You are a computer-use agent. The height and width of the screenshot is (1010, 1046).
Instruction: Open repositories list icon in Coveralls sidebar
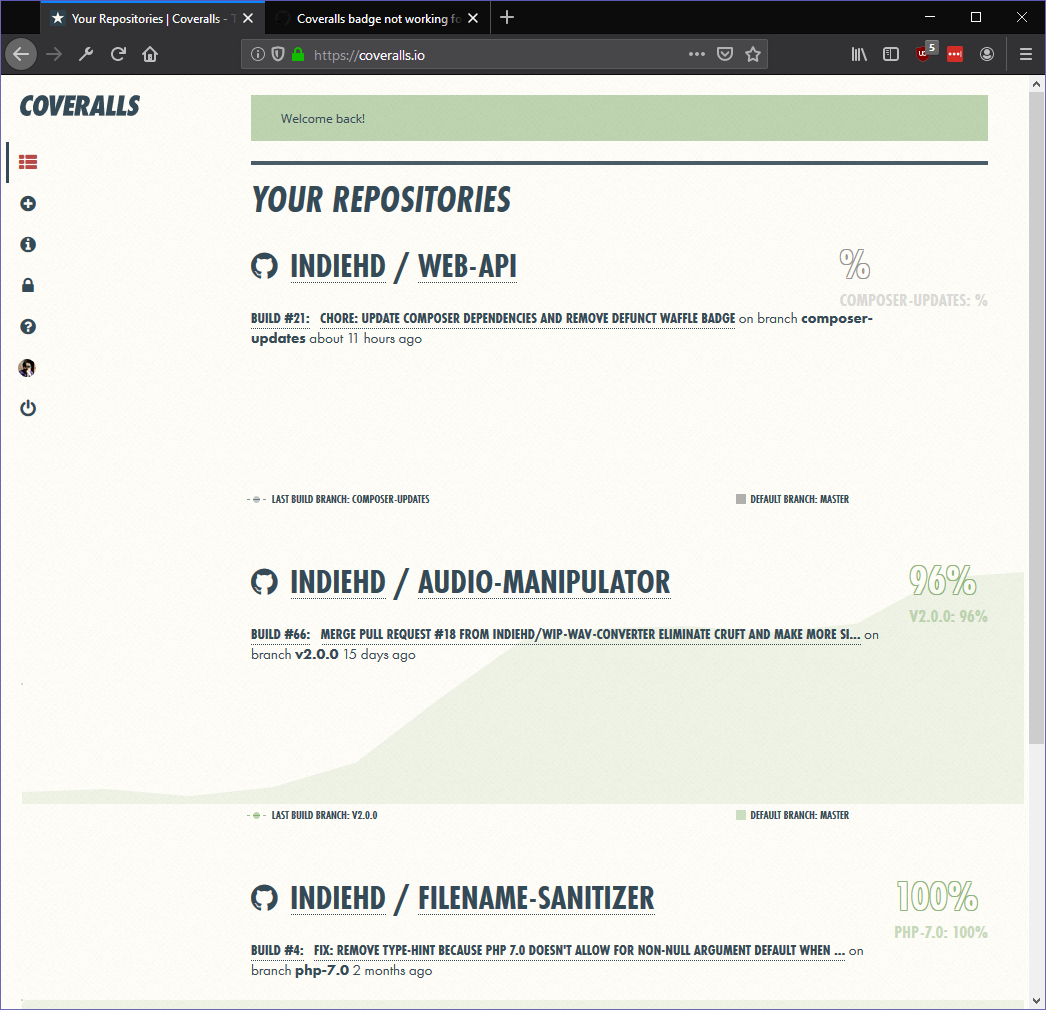tap(28, 162)
